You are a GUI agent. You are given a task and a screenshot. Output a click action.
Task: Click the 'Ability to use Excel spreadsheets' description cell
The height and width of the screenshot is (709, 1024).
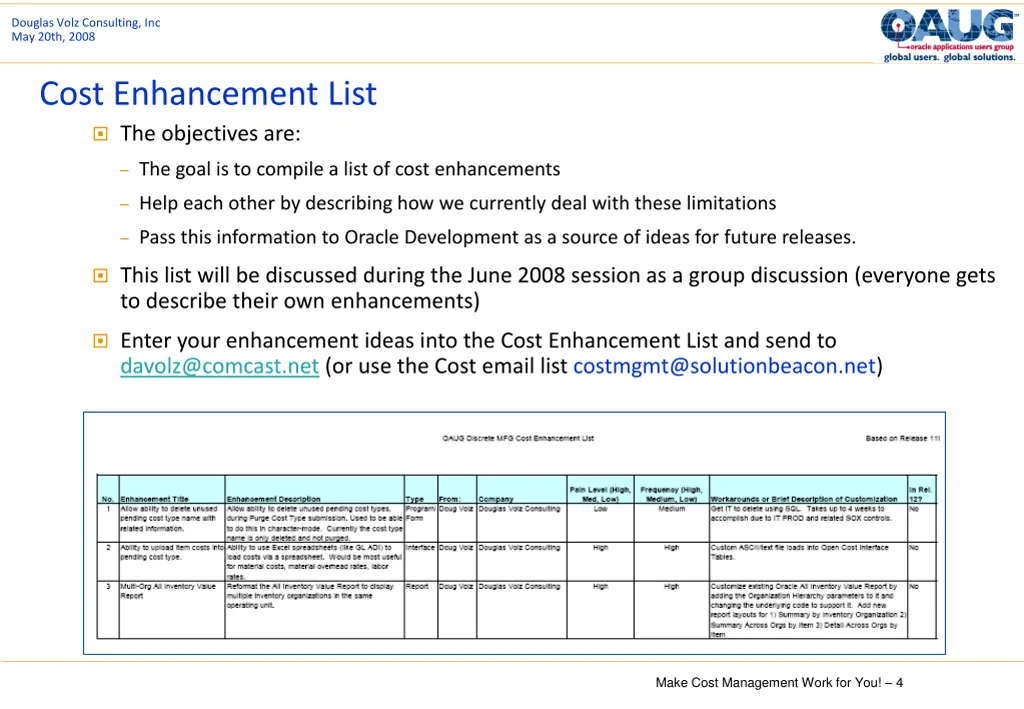(x=314, y=562)
